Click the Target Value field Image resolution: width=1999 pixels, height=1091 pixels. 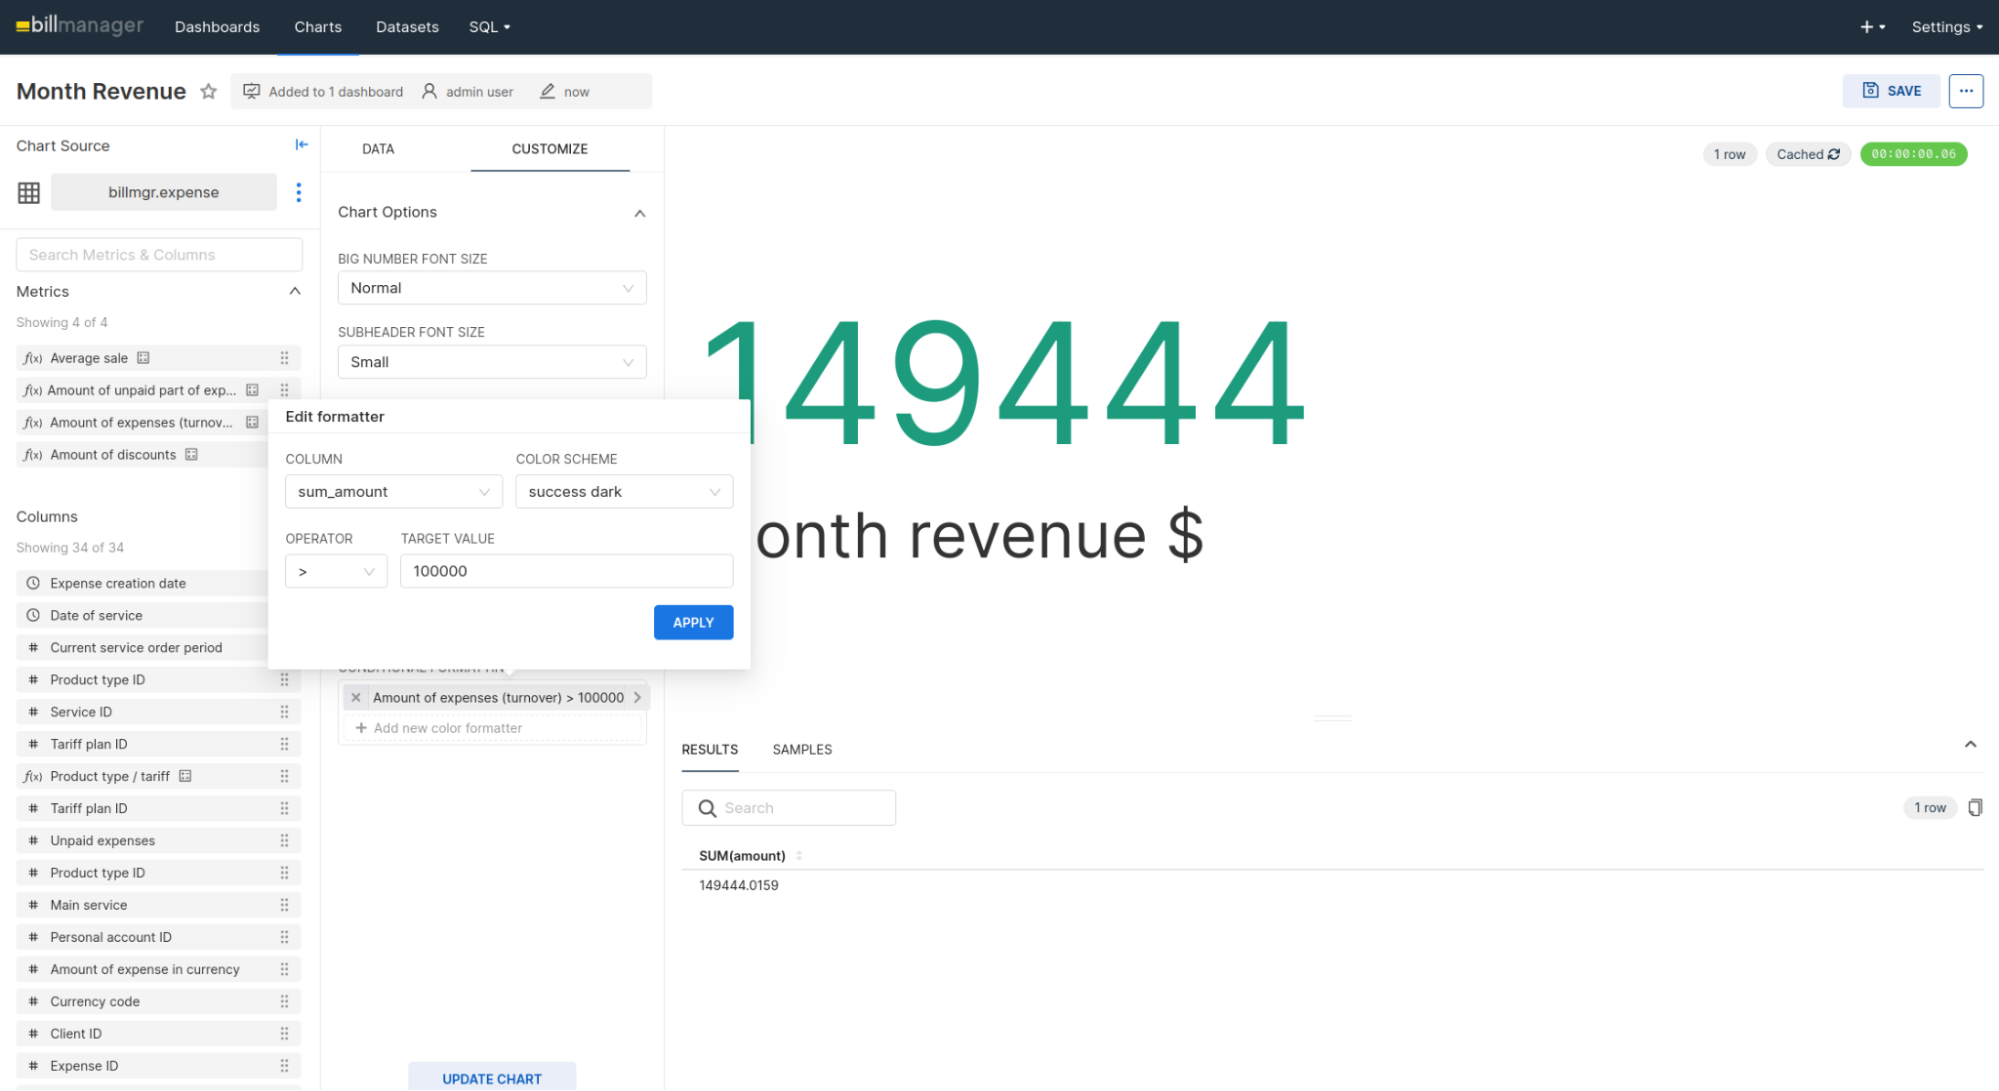click(x=566, y=571)
